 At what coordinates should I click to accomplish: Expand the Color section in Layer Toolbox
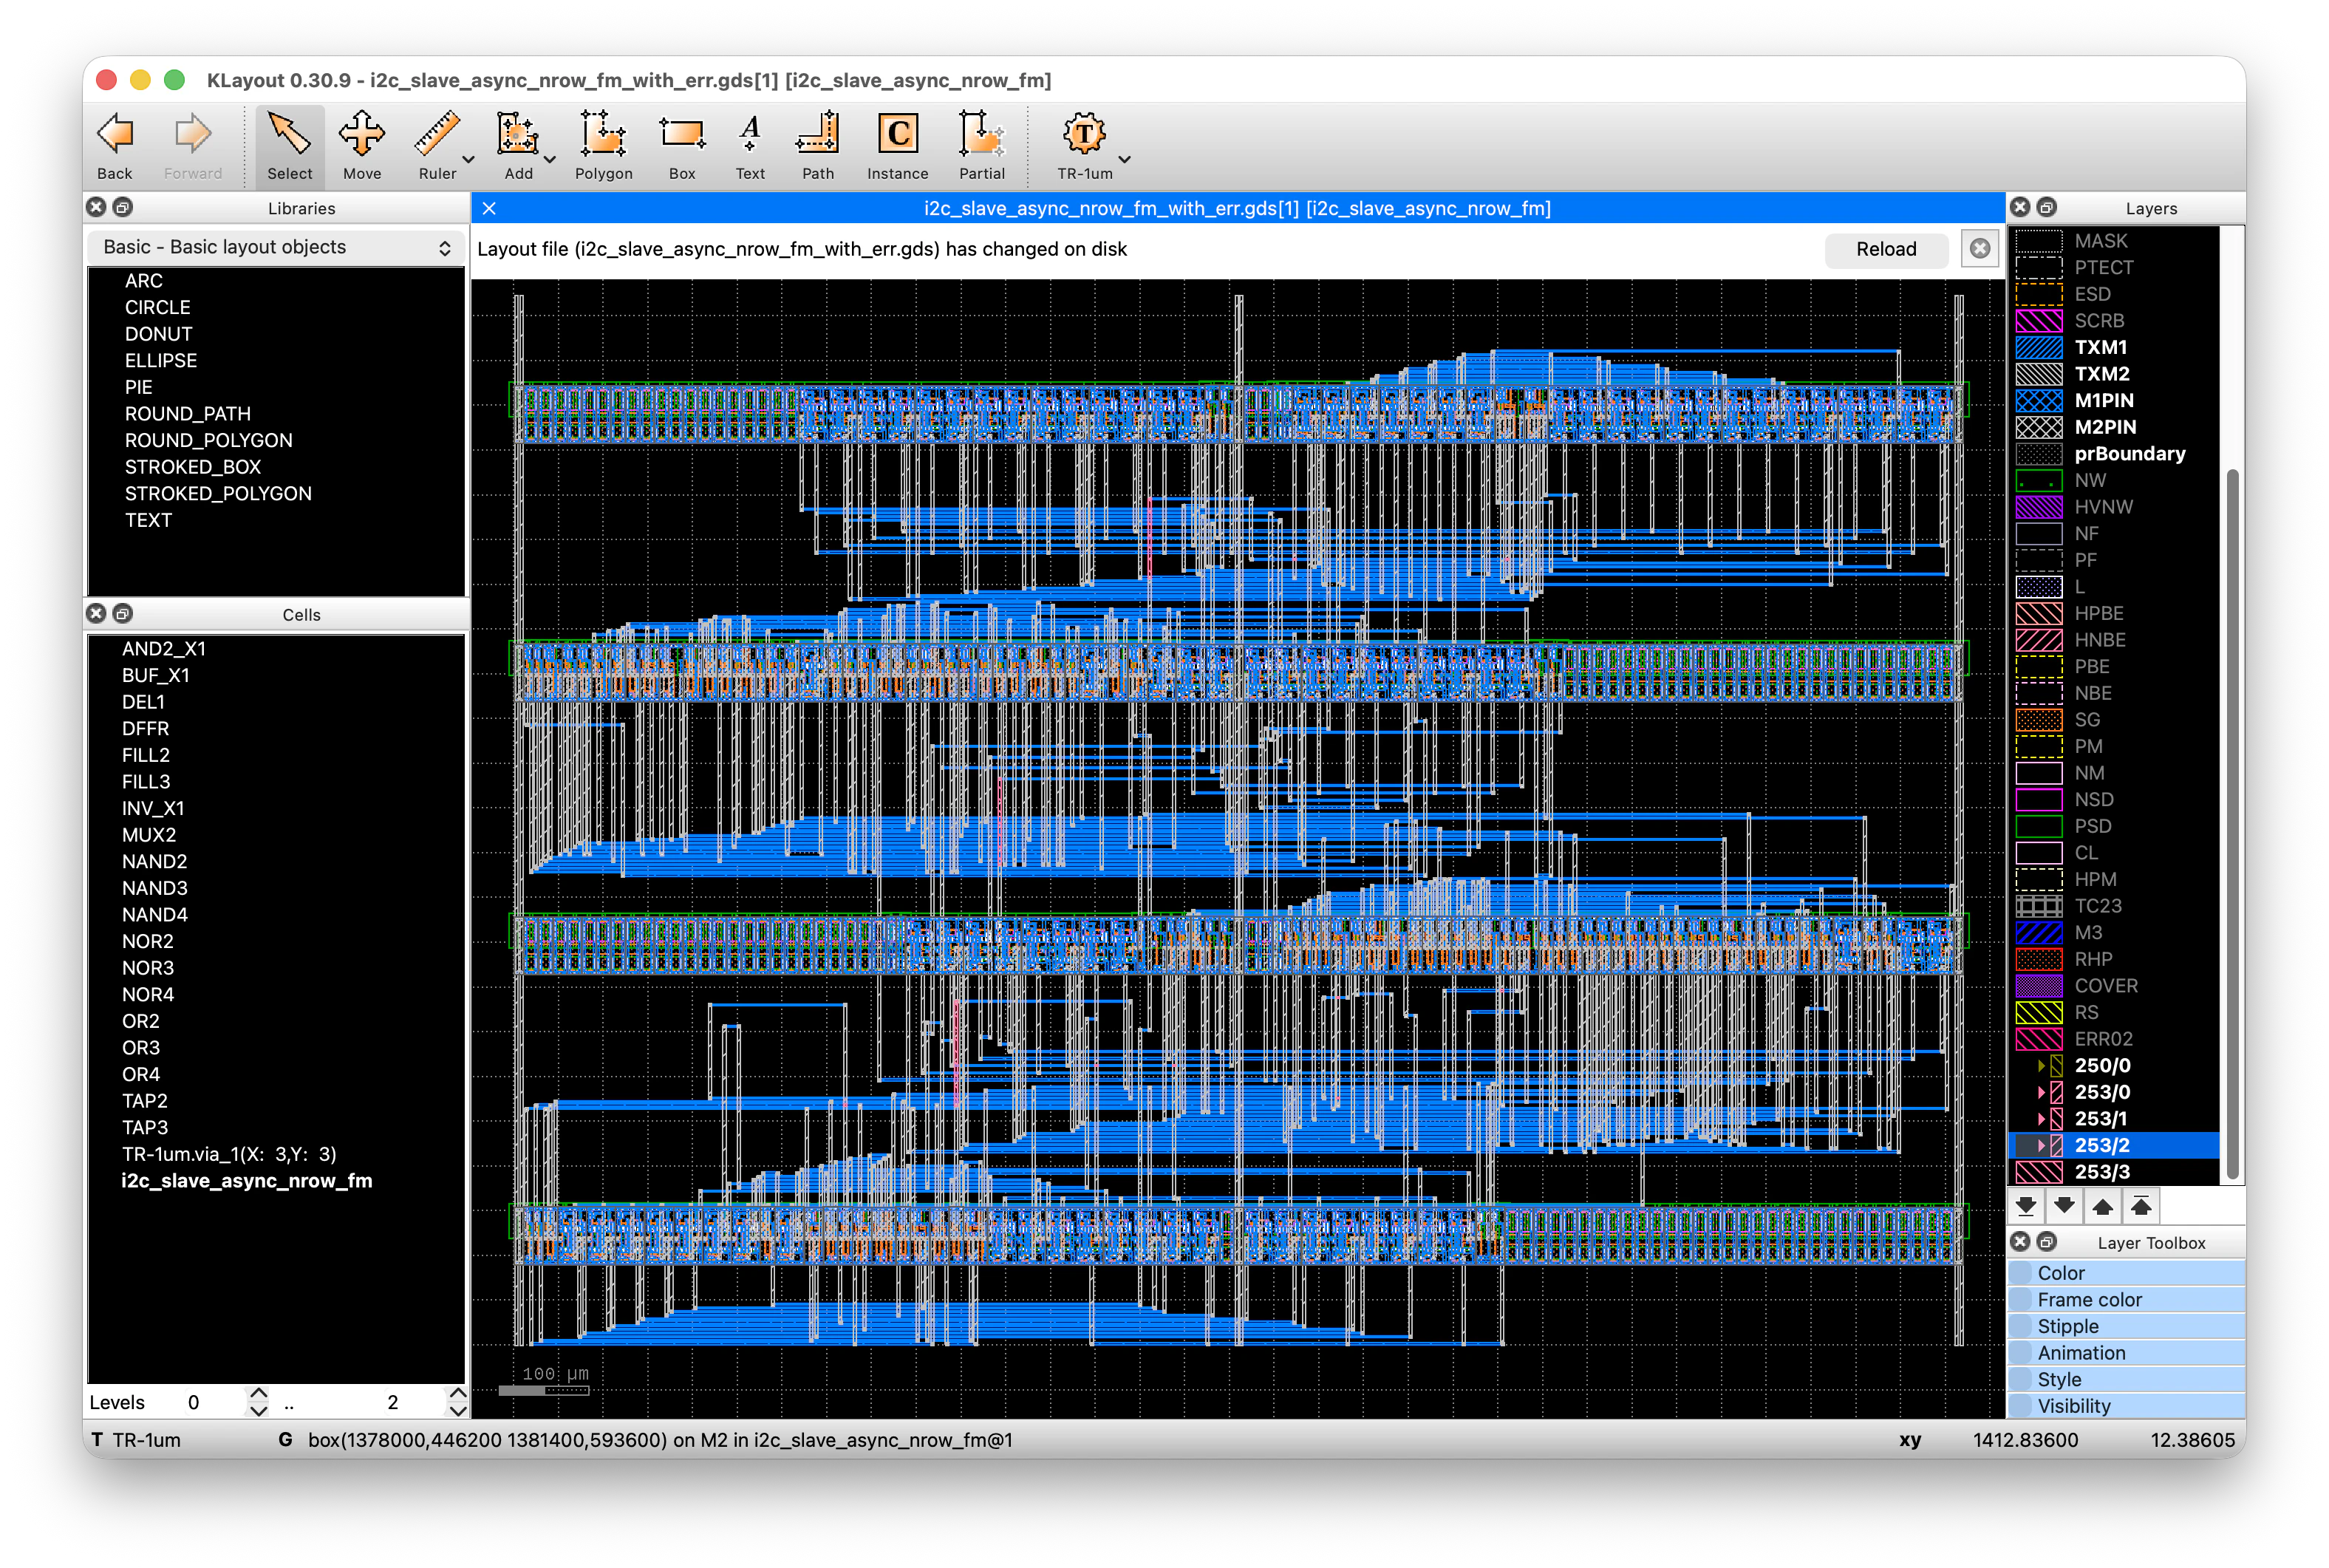click(x=2126, y=1273)
